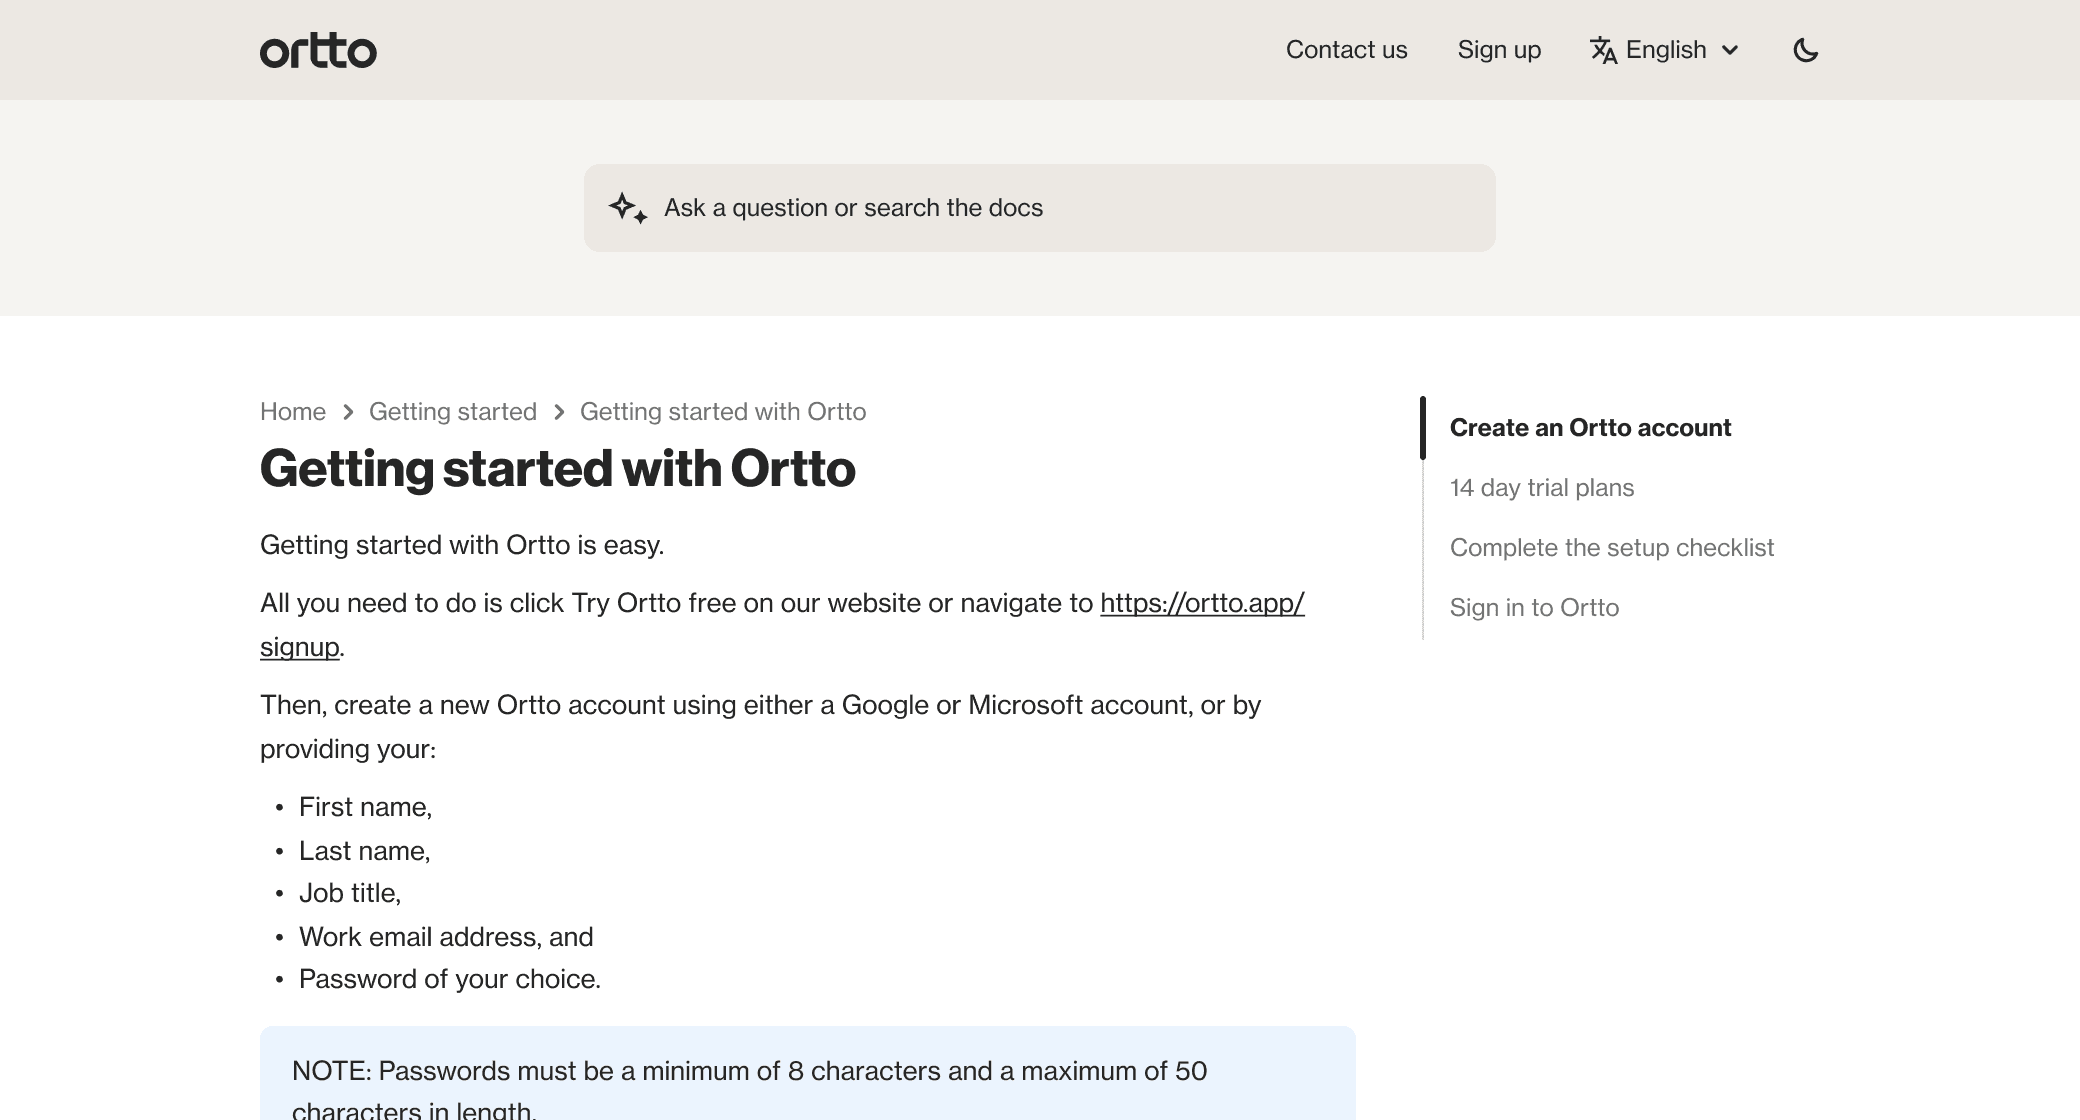The width and height of the screenshot is (2080, 1120).
Task: Open the Getting started breadcrumb link
Action: [x=453, y=411]
